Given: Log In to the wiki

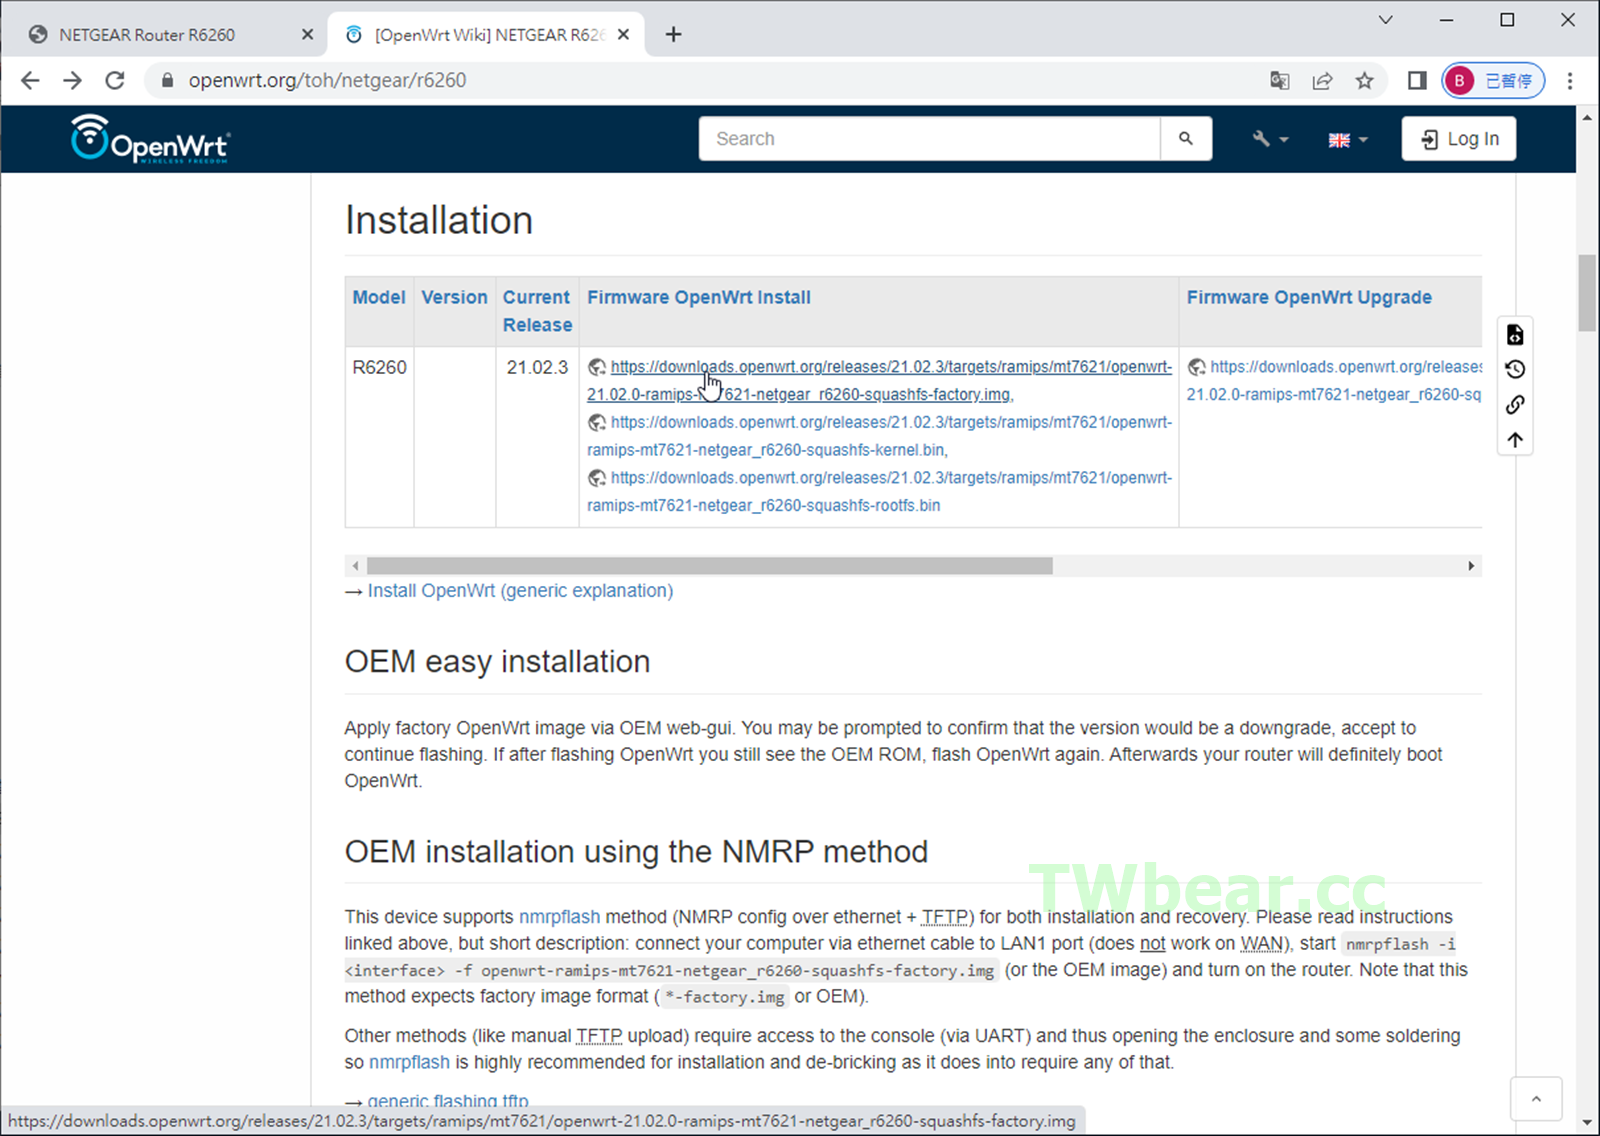Looking at the screenshot, I should pos(1459,139).
